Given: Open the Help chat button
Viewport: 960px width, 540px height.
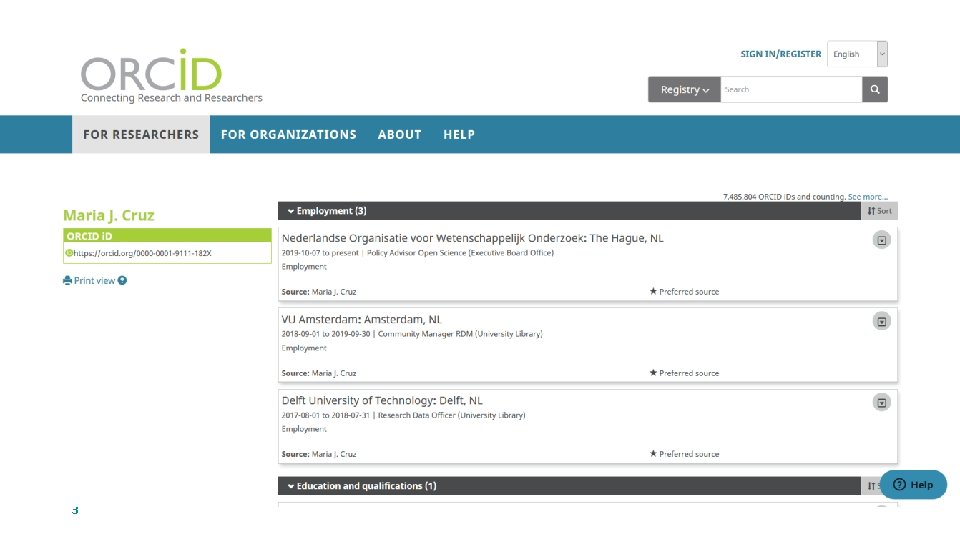Looking at the screenshot, I should 913,484.
